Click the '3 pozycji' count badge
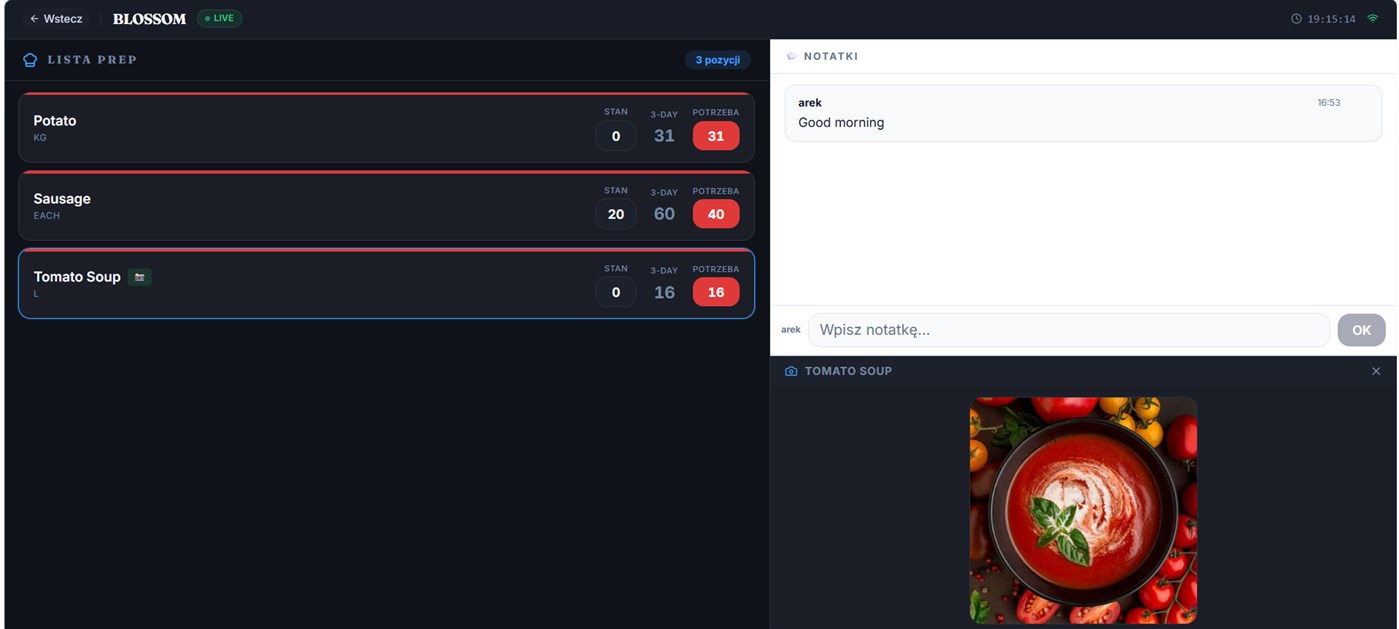This screenshot has width=1399, height=629. pos(718,60)
